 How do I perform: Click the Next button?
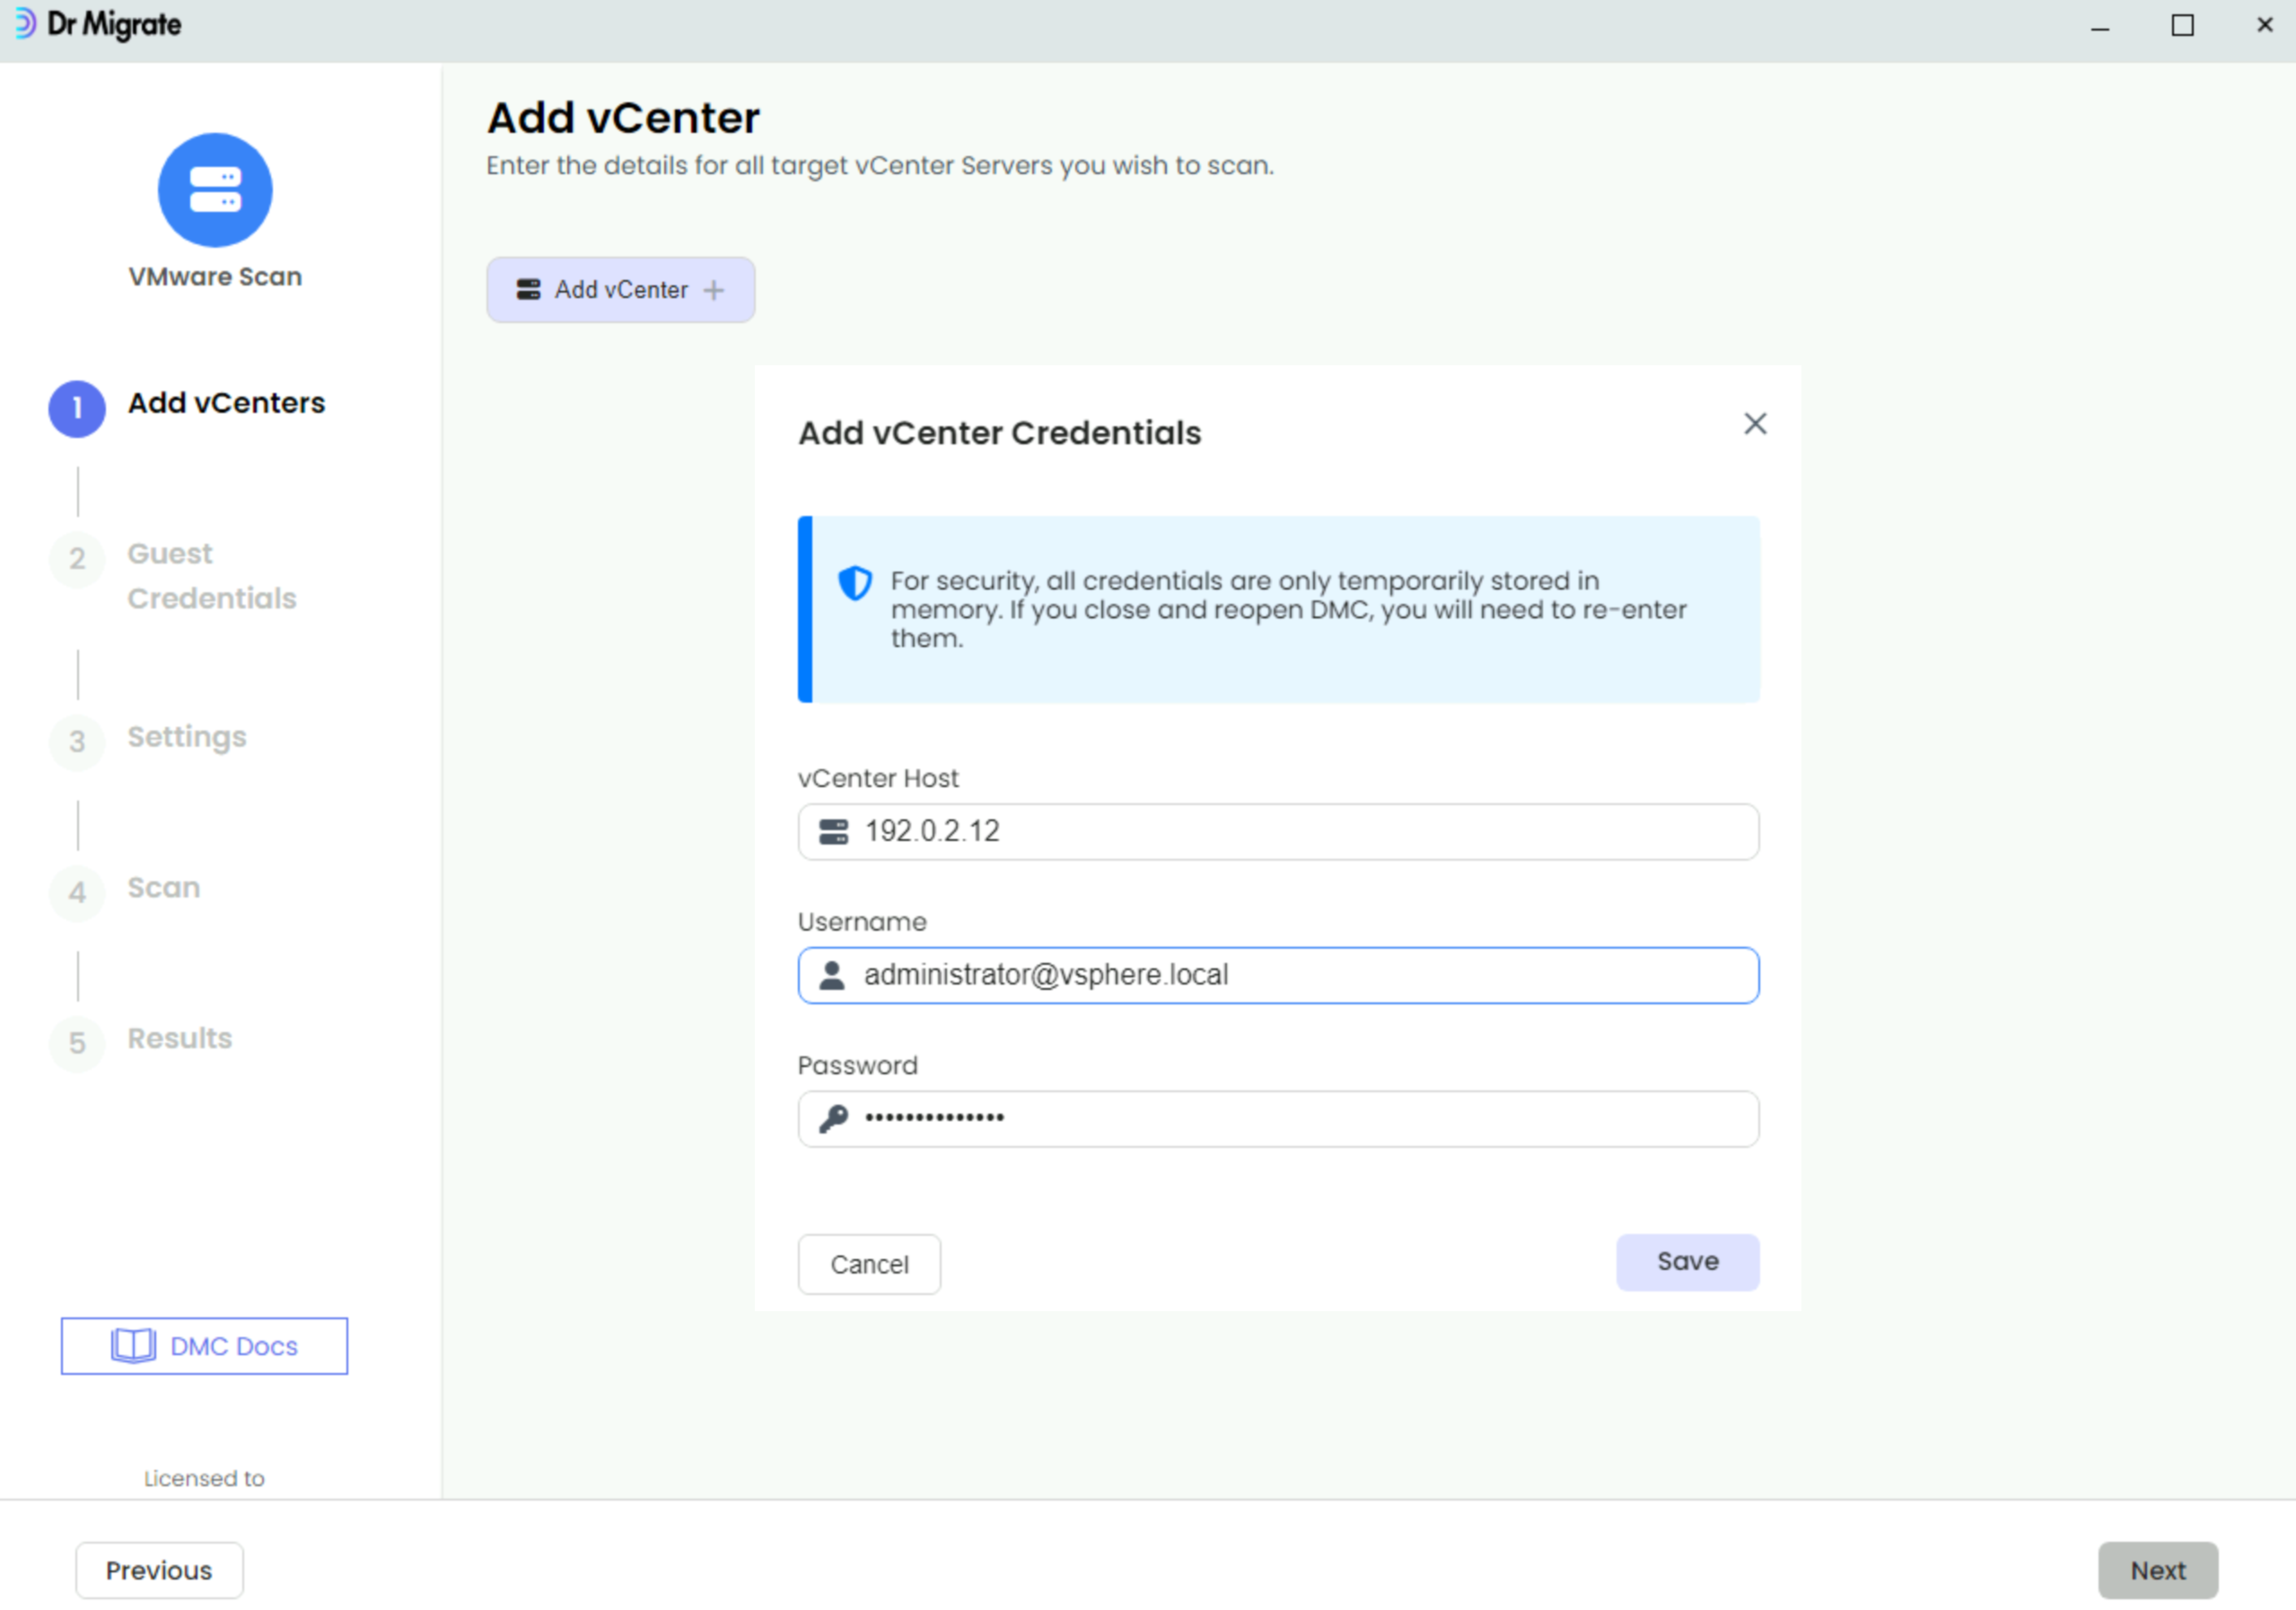[x=2157, y=1570]
